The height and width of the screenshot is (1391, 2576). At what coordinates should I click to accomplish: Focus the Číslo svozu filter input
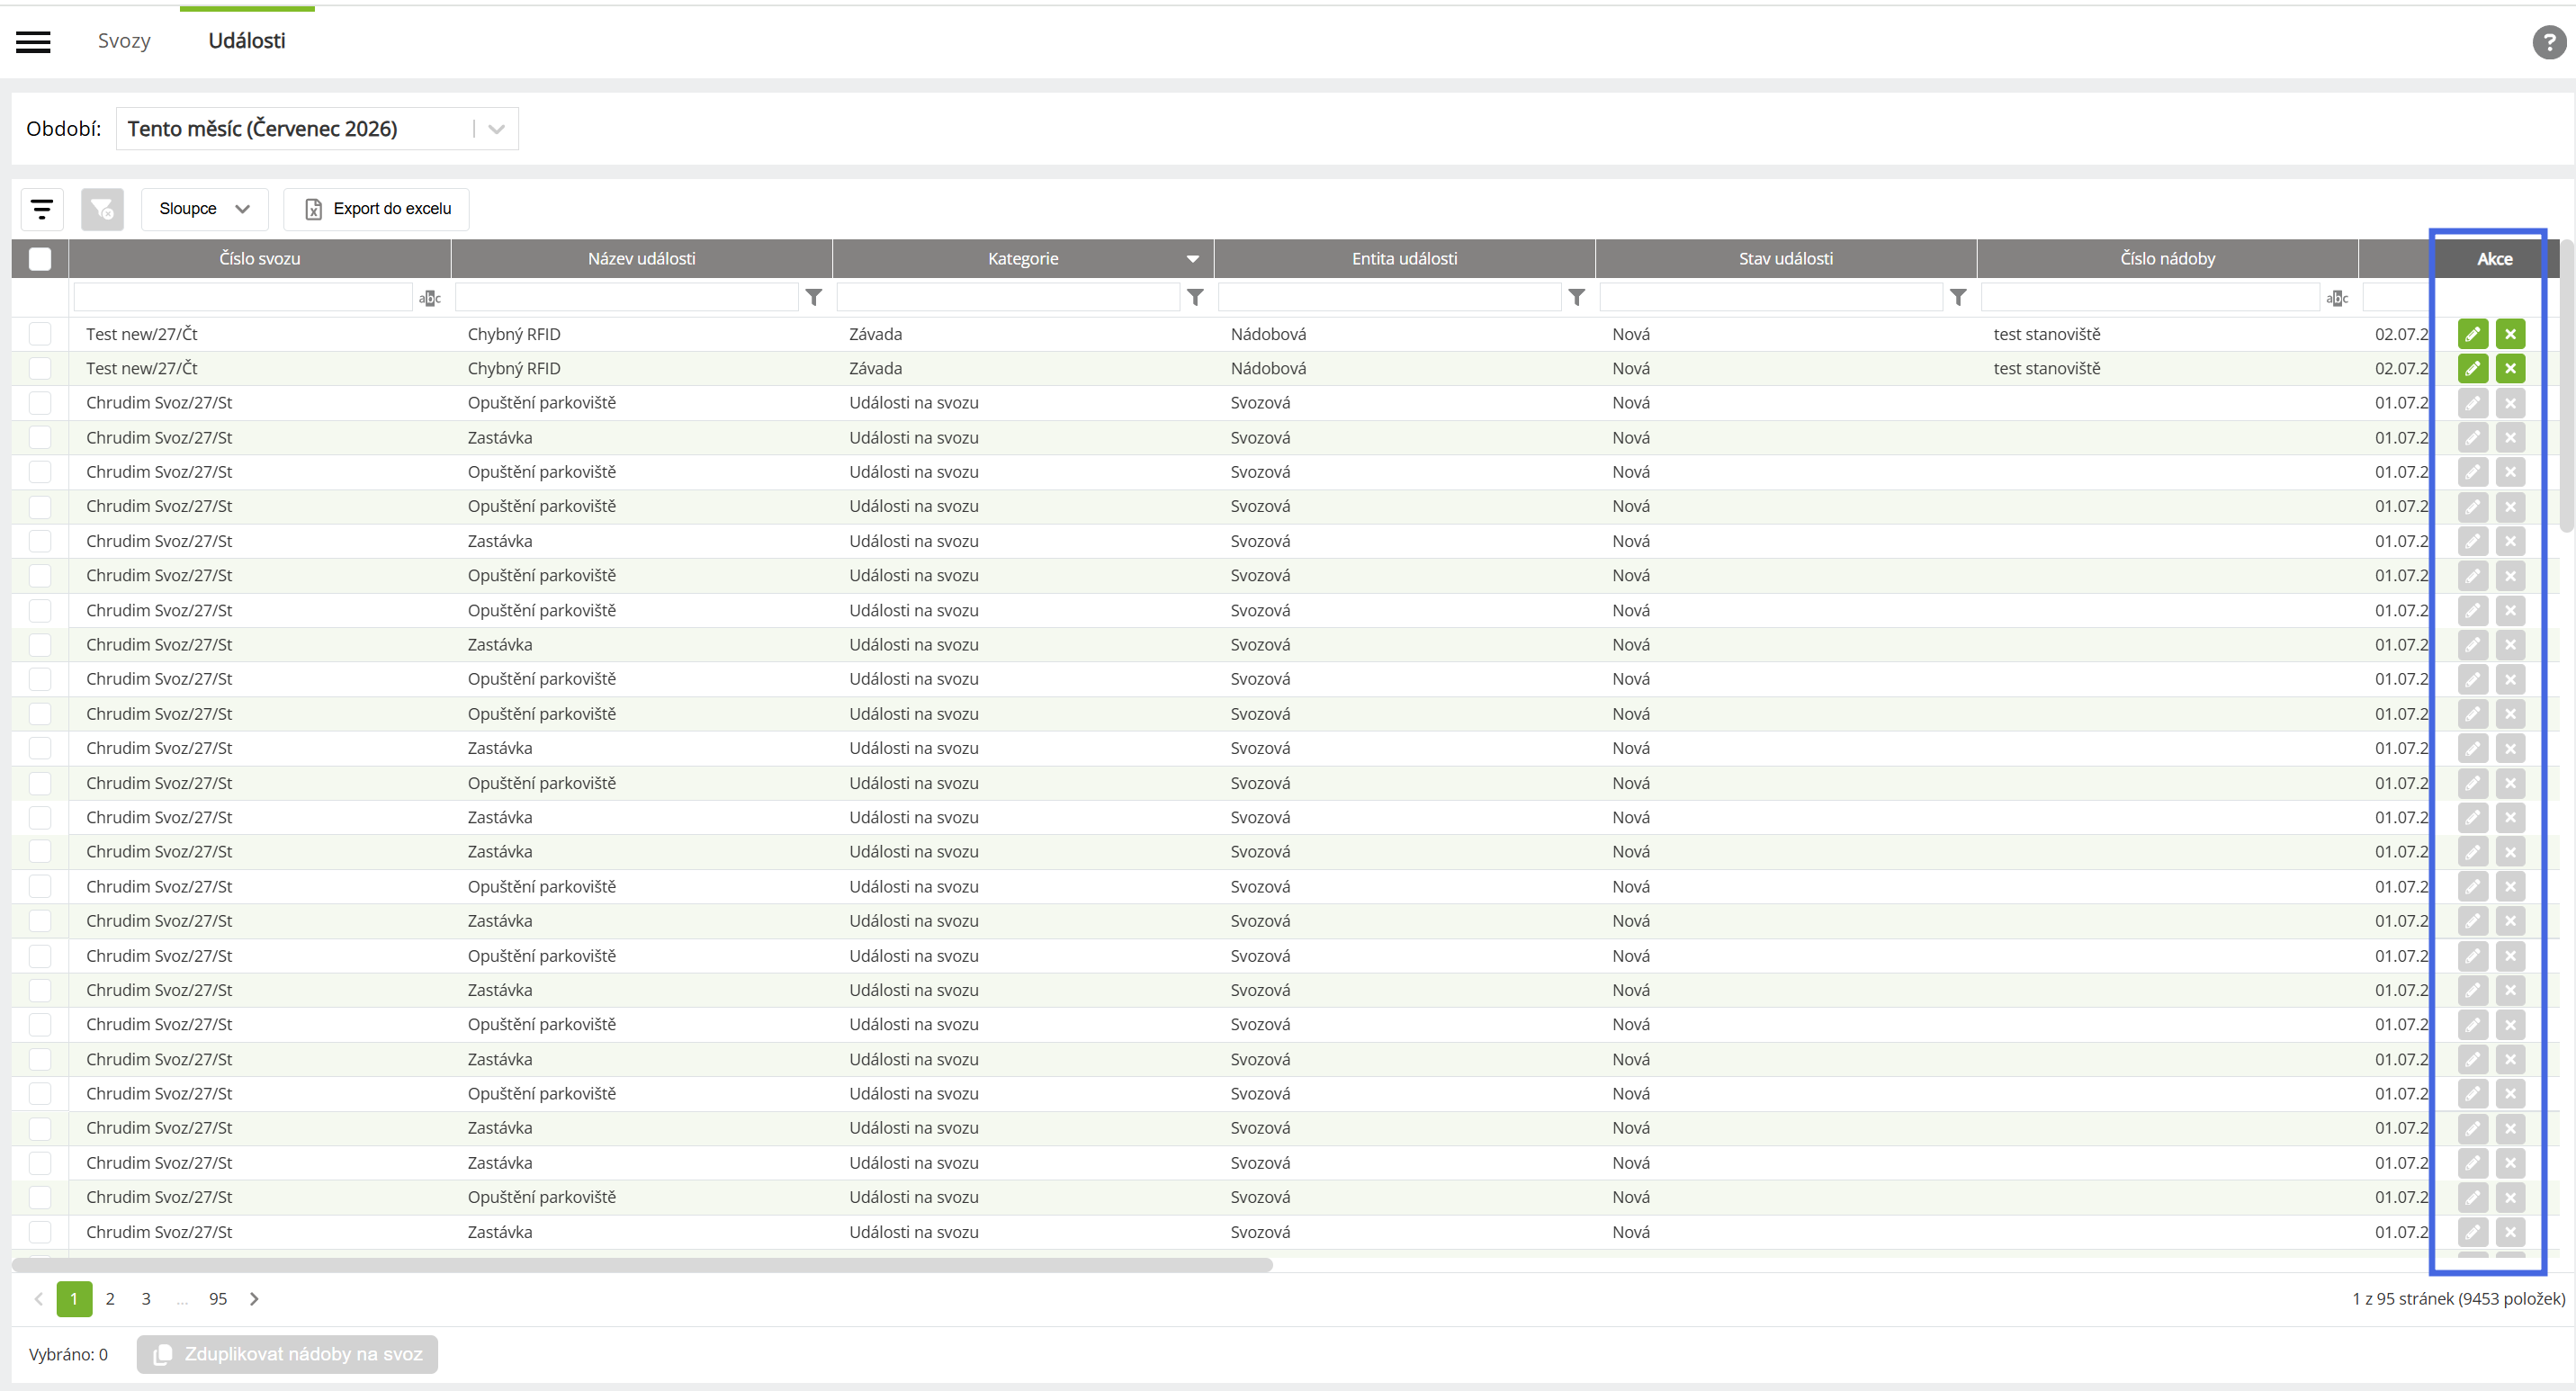tap(243, 297)
